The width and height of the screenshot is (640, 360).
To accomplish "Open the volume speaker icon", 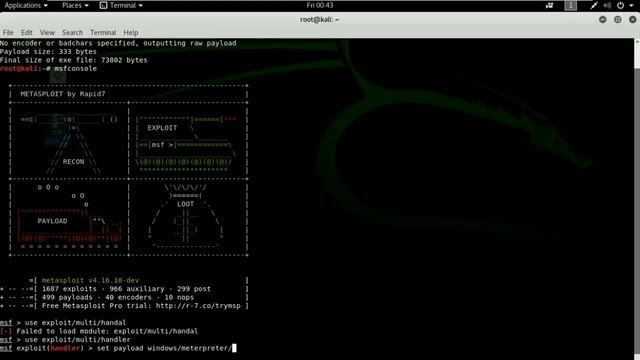I will pos(607,5).
